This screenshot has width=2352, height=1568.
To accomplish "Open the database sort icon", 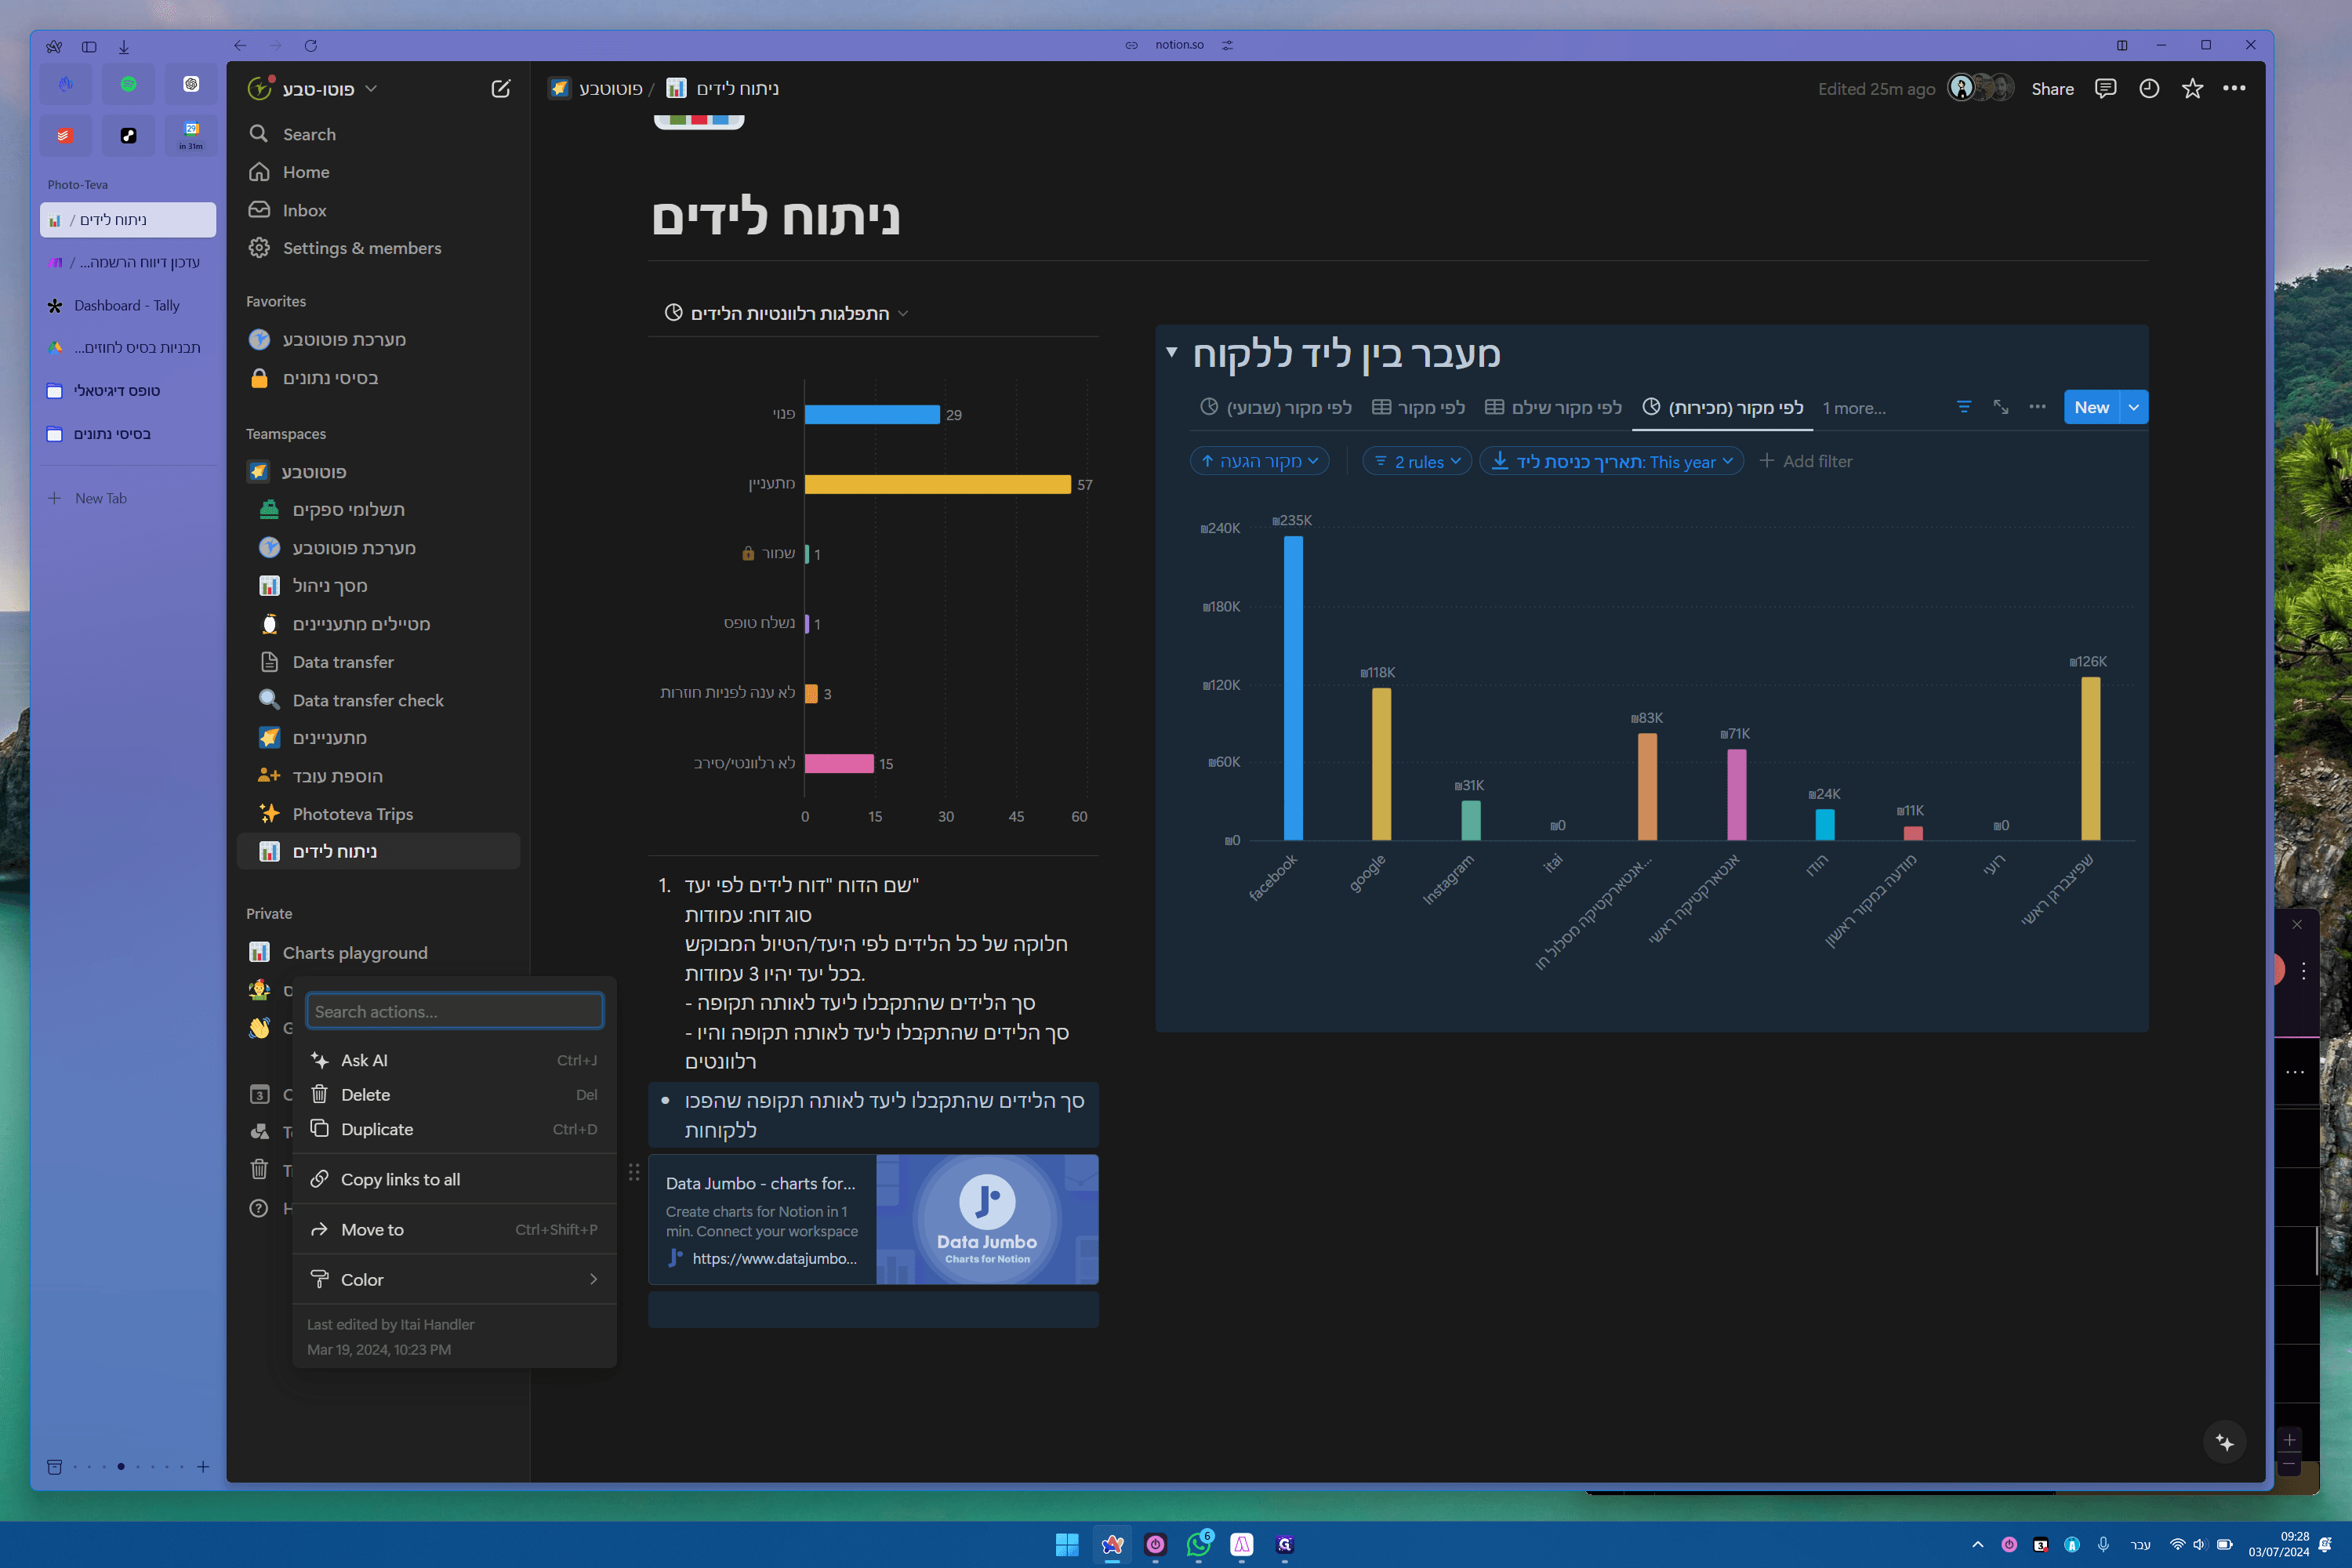I will [x=1964, y=407].
